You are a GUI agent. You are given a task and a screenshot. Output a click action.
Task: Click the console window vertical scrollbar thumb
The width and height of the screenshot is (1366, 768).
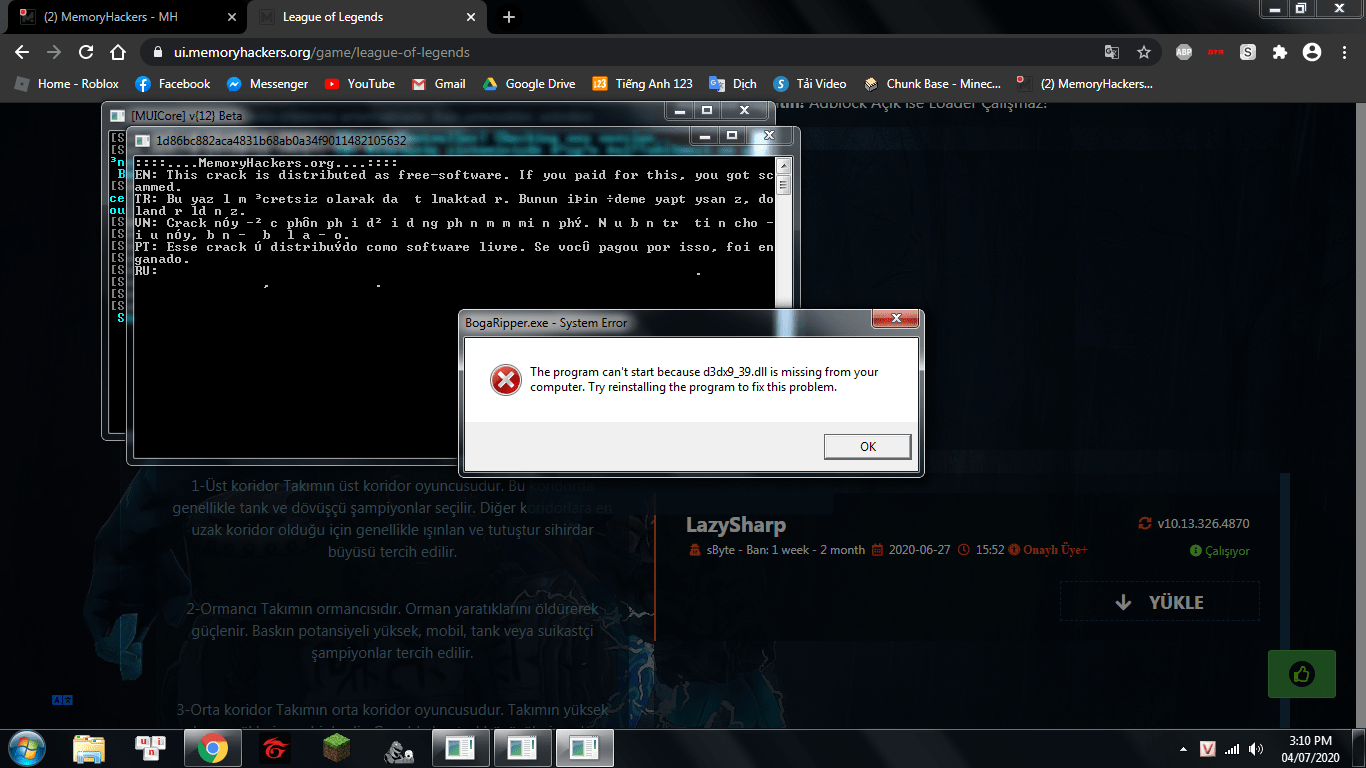[x=784, y=185]
